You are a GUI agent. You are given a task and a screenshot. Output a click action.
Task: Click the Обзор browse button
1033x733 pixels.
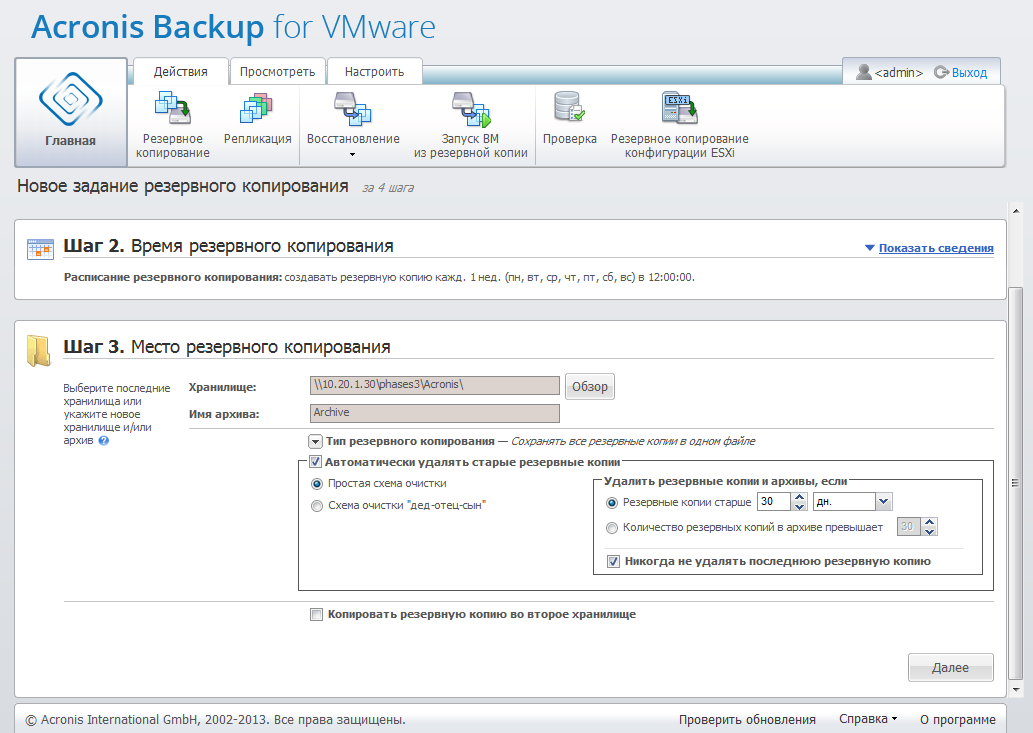(x=590, y=387)
